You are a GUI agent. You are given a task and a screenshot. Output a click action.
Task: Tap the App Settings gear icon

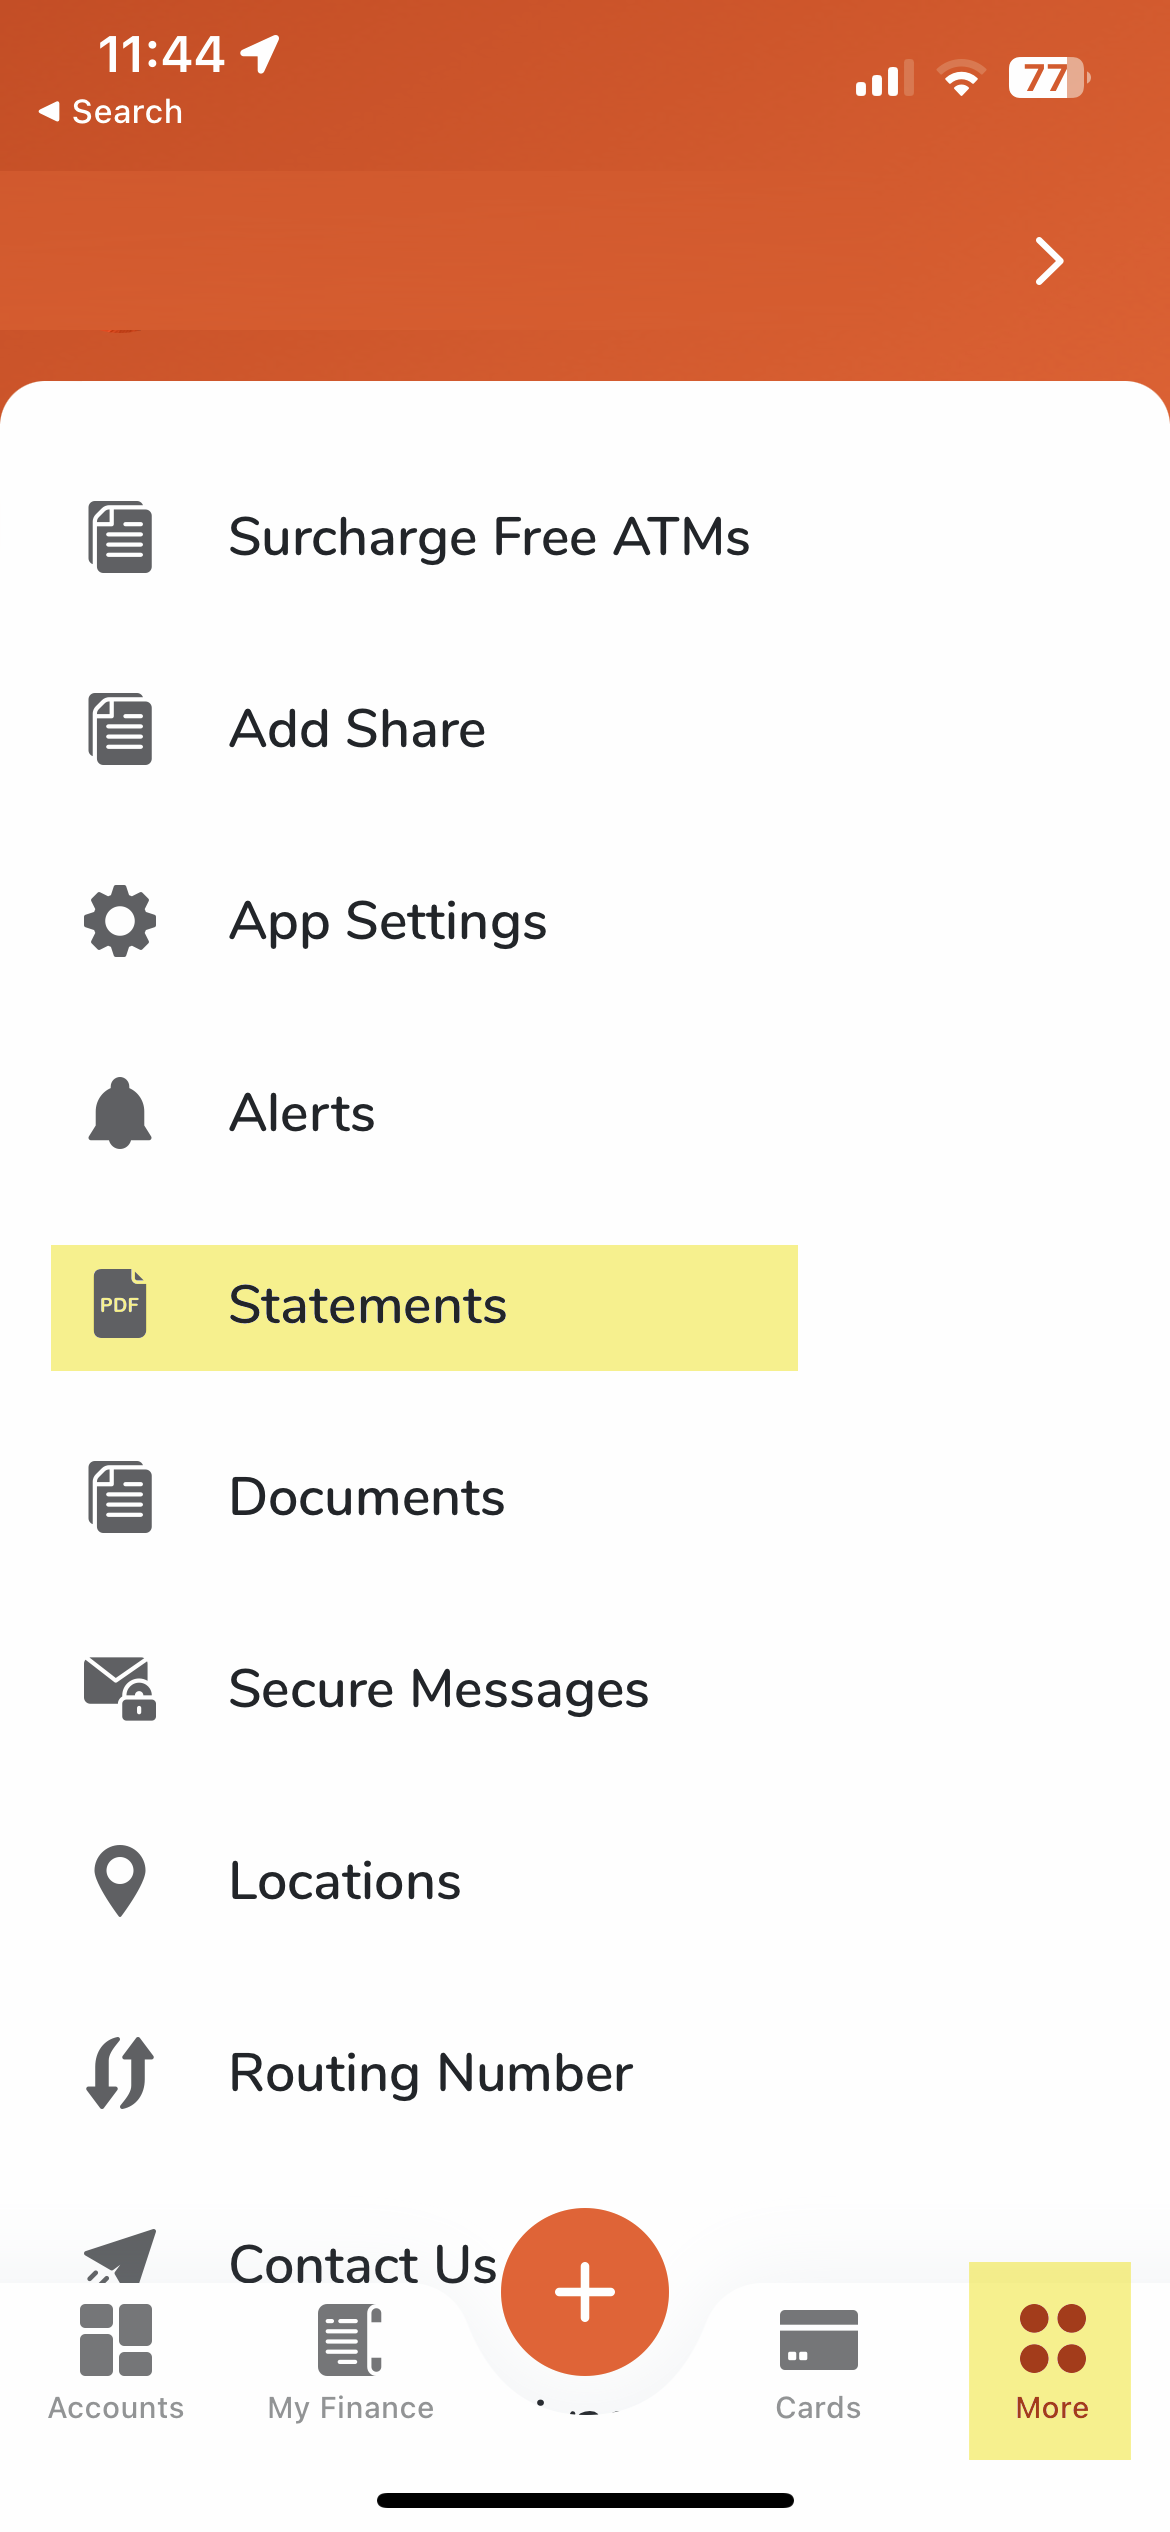coord(120,921)
